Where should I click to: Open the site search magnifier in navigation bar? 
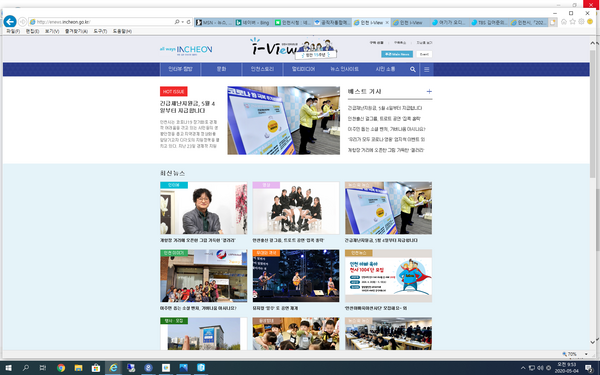(x=412, y=69)
